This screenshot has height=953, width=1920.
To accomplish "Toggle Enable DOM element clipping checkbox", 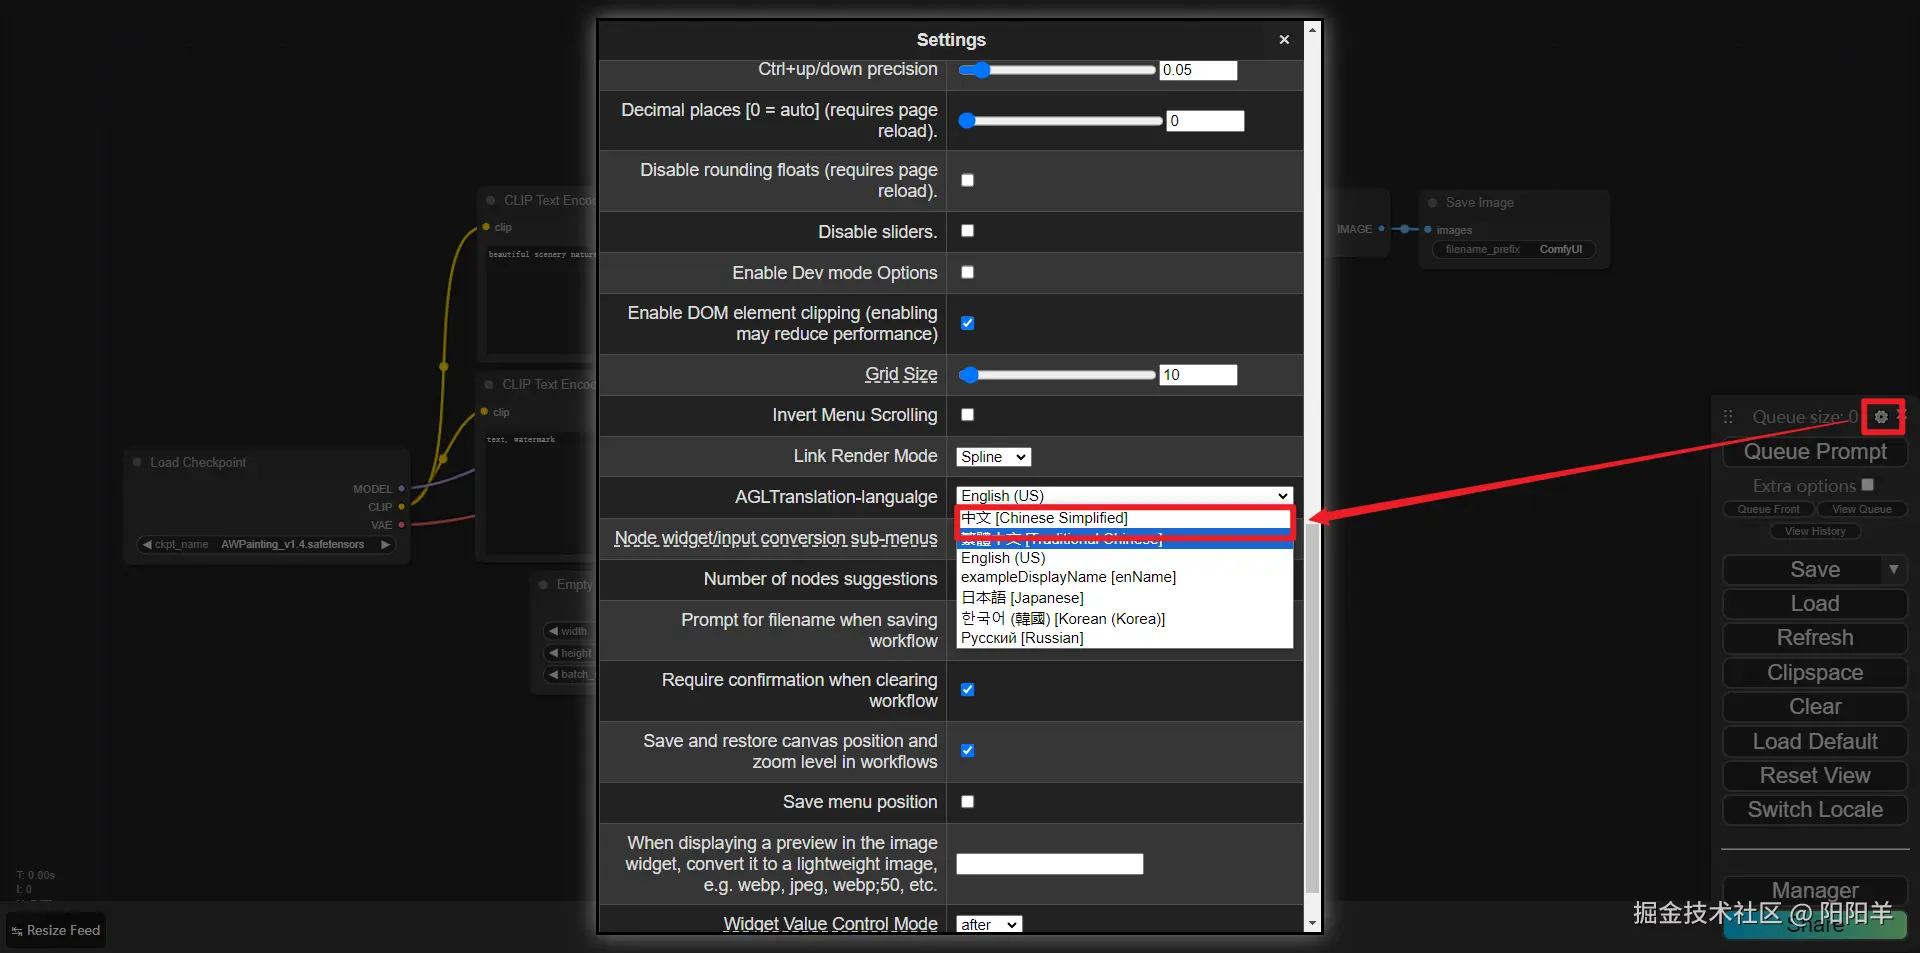I will (x=967, y=323).
